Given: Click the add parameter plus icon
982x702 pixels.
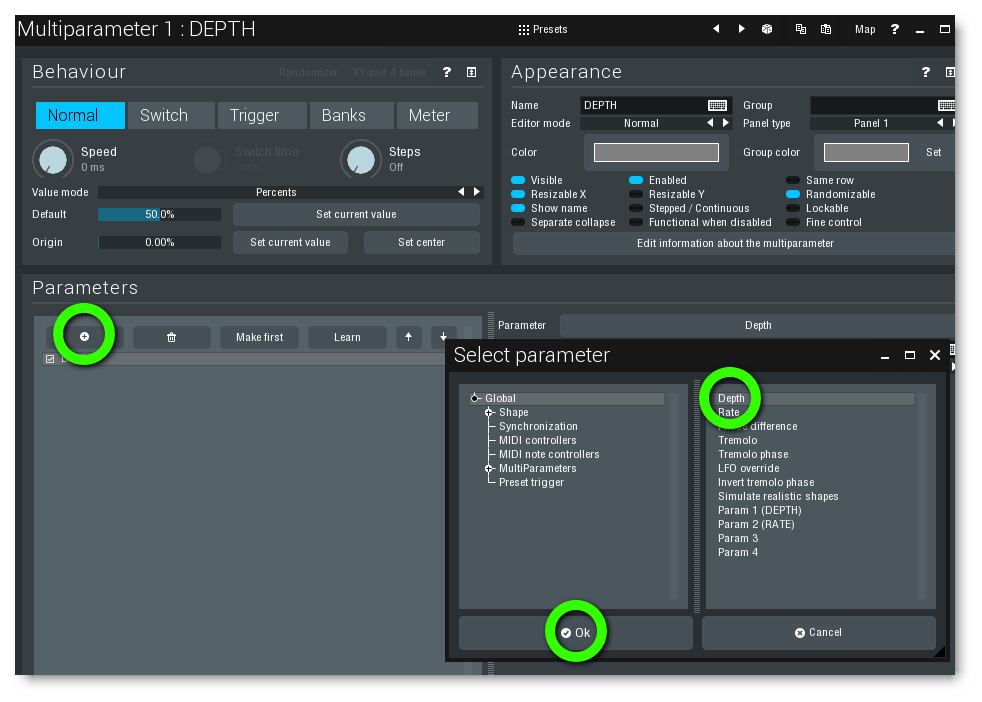Looking at the screenshot, I should pyautogui.click(x=85, y=337).
